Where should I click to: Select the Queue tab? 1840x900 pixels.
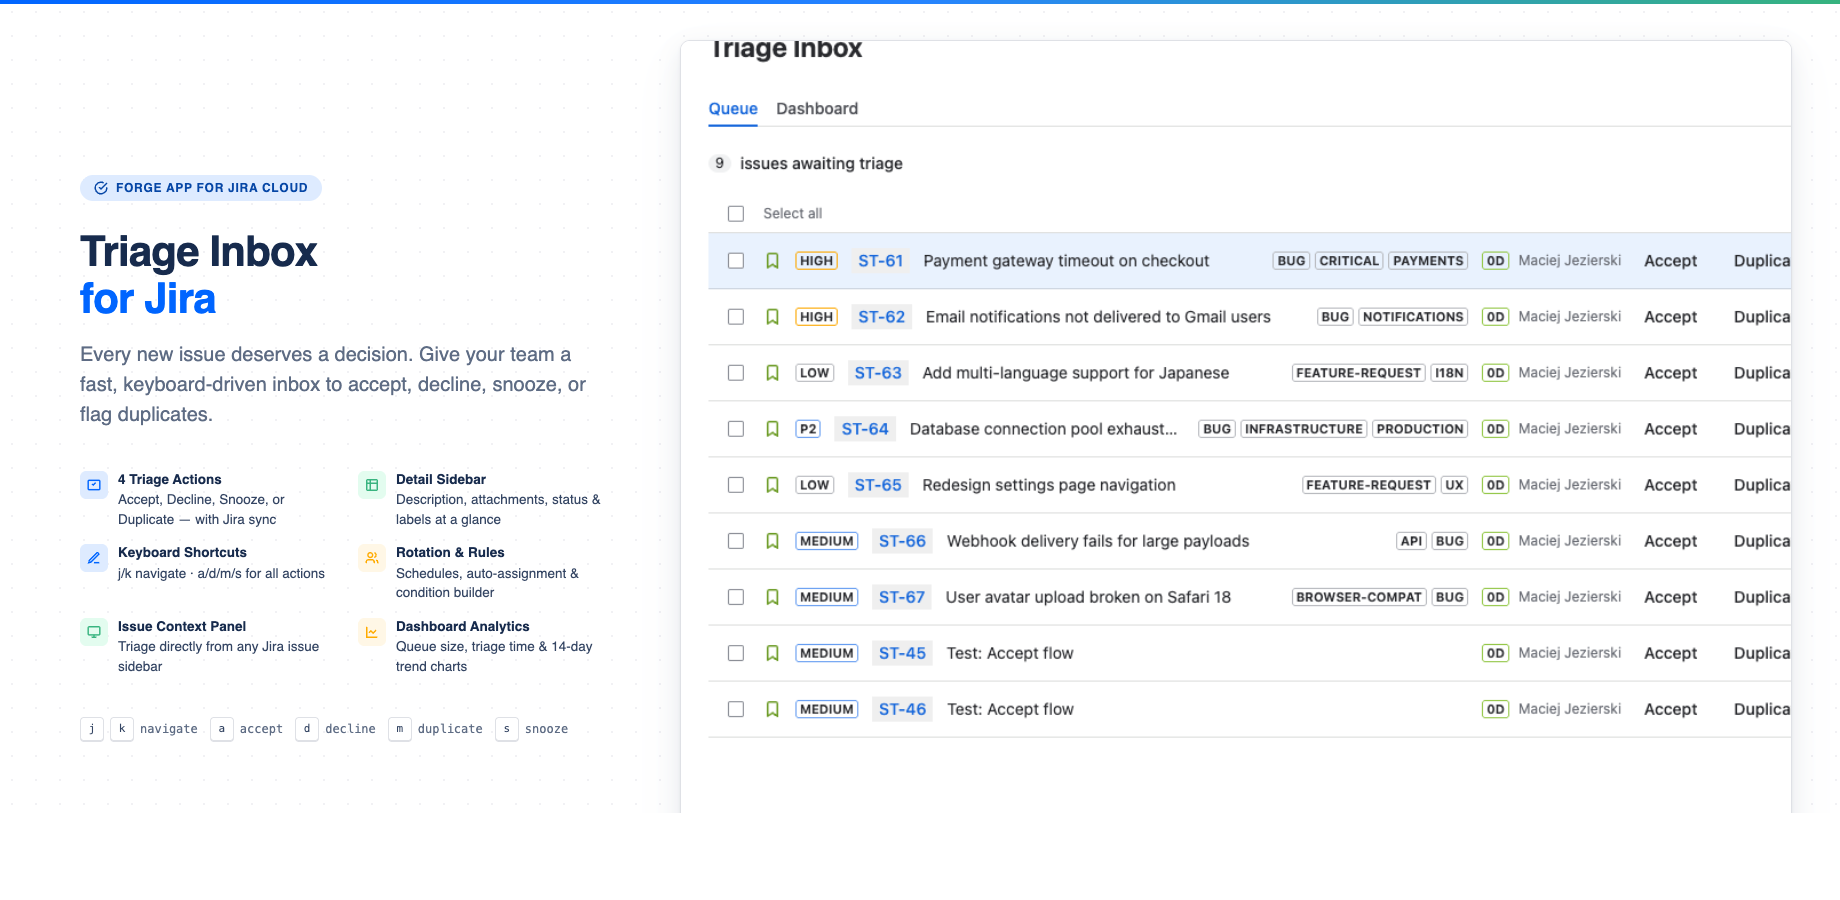pyautogui.click(x=732, y=109)
